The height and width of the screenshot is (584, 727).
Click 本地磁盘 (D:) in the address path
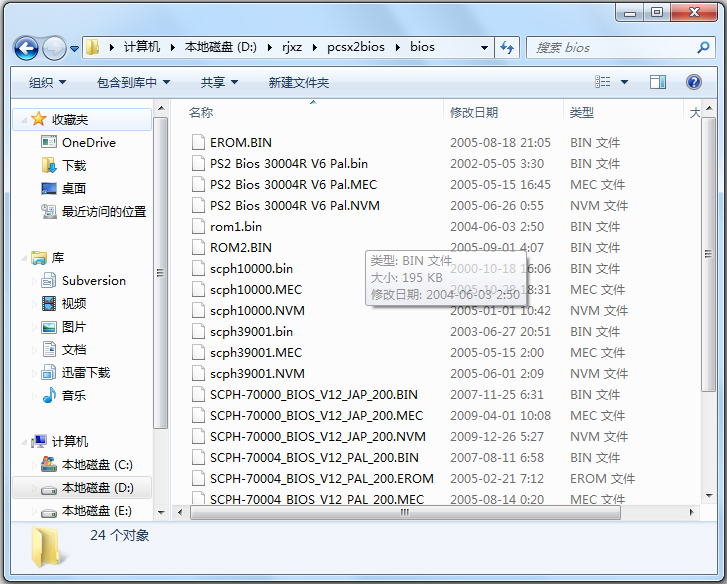point(221,47)
